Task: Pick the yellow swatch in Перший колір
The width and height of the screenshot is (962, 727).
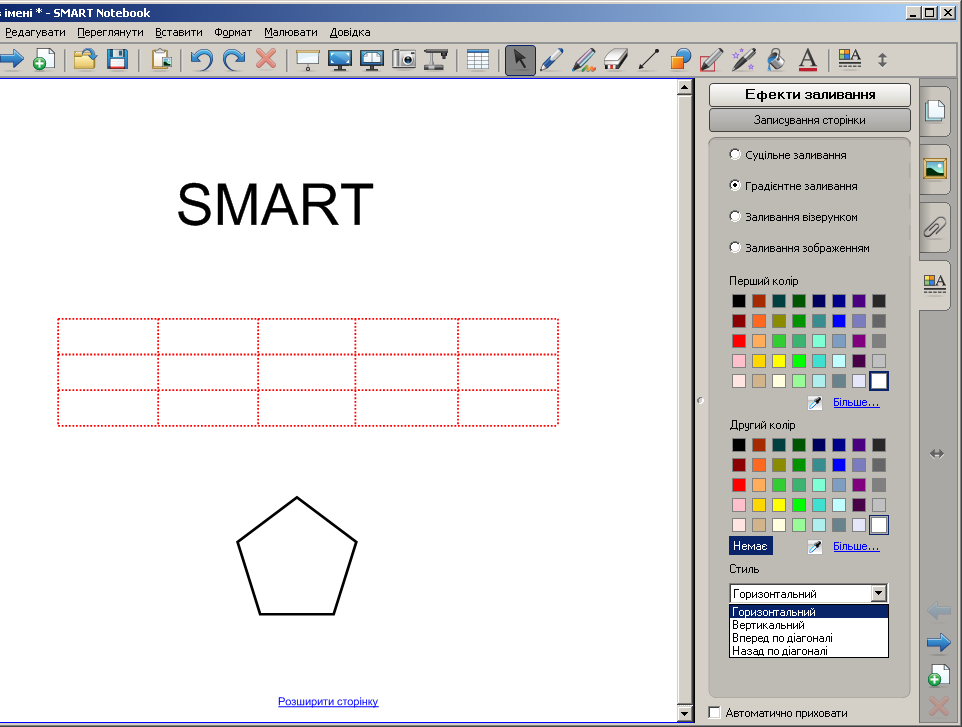Action: 779,361
